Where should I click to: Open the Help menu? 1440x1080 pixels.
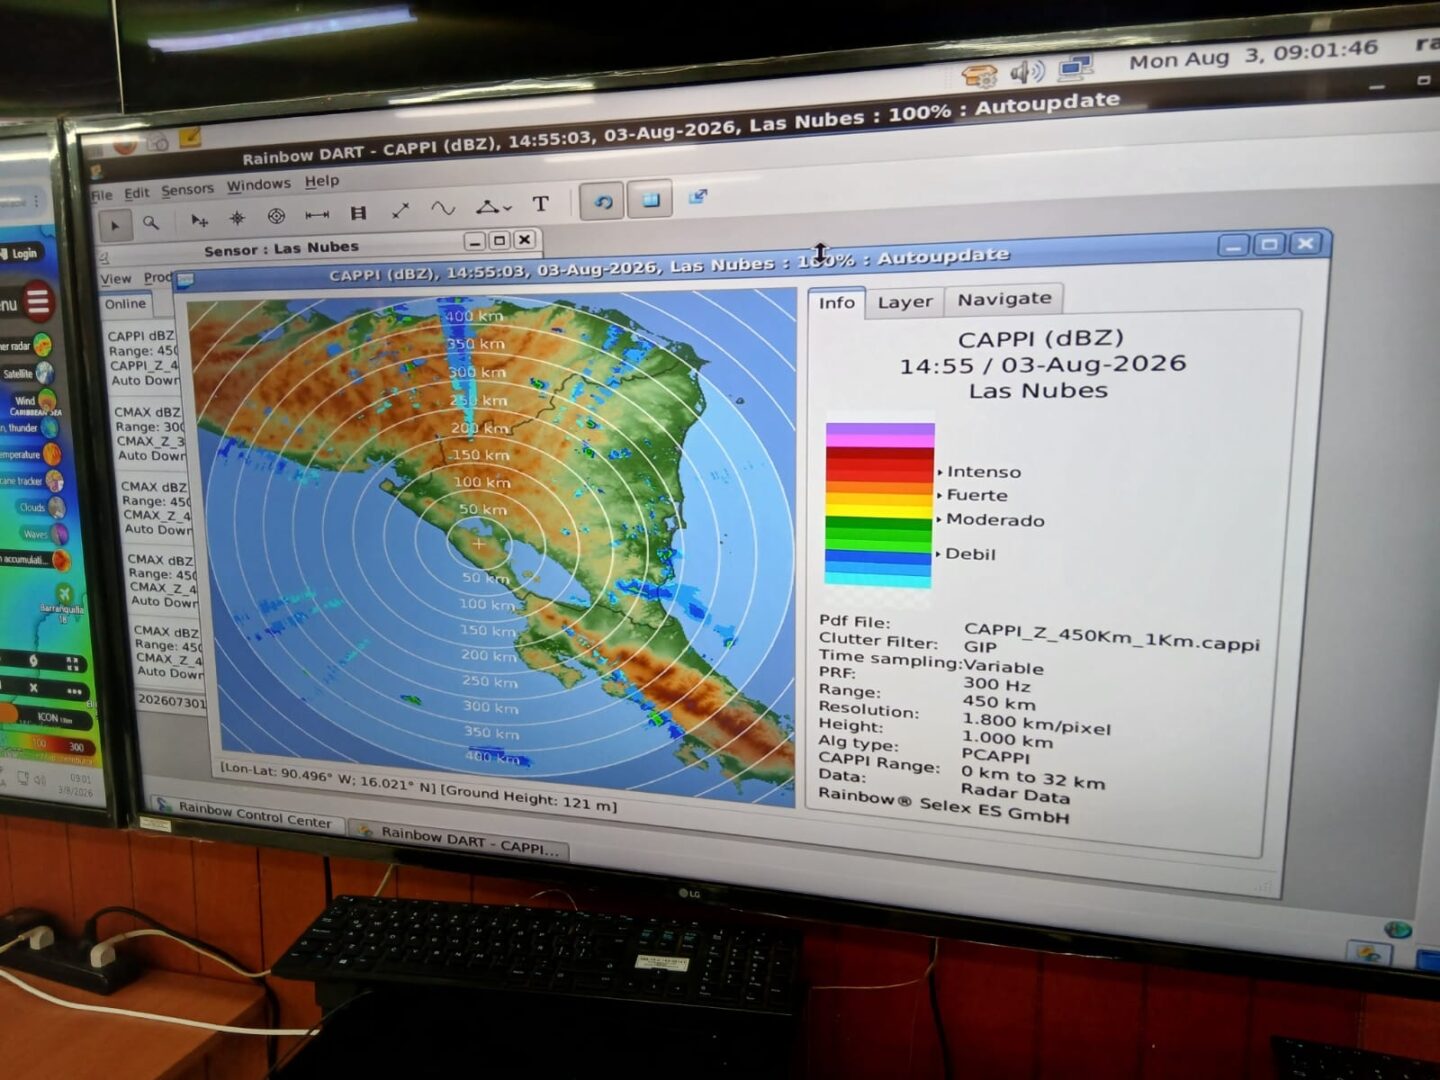tap(322, 181)
